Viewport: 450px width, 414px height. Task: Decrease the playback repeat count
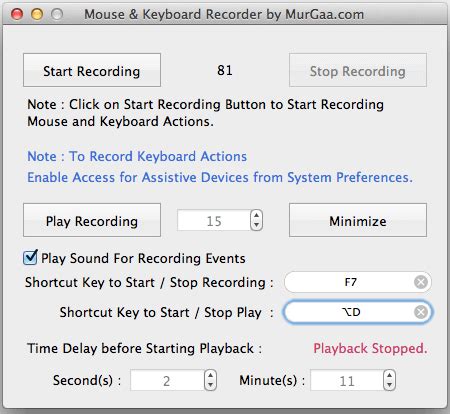coord(256,225)
